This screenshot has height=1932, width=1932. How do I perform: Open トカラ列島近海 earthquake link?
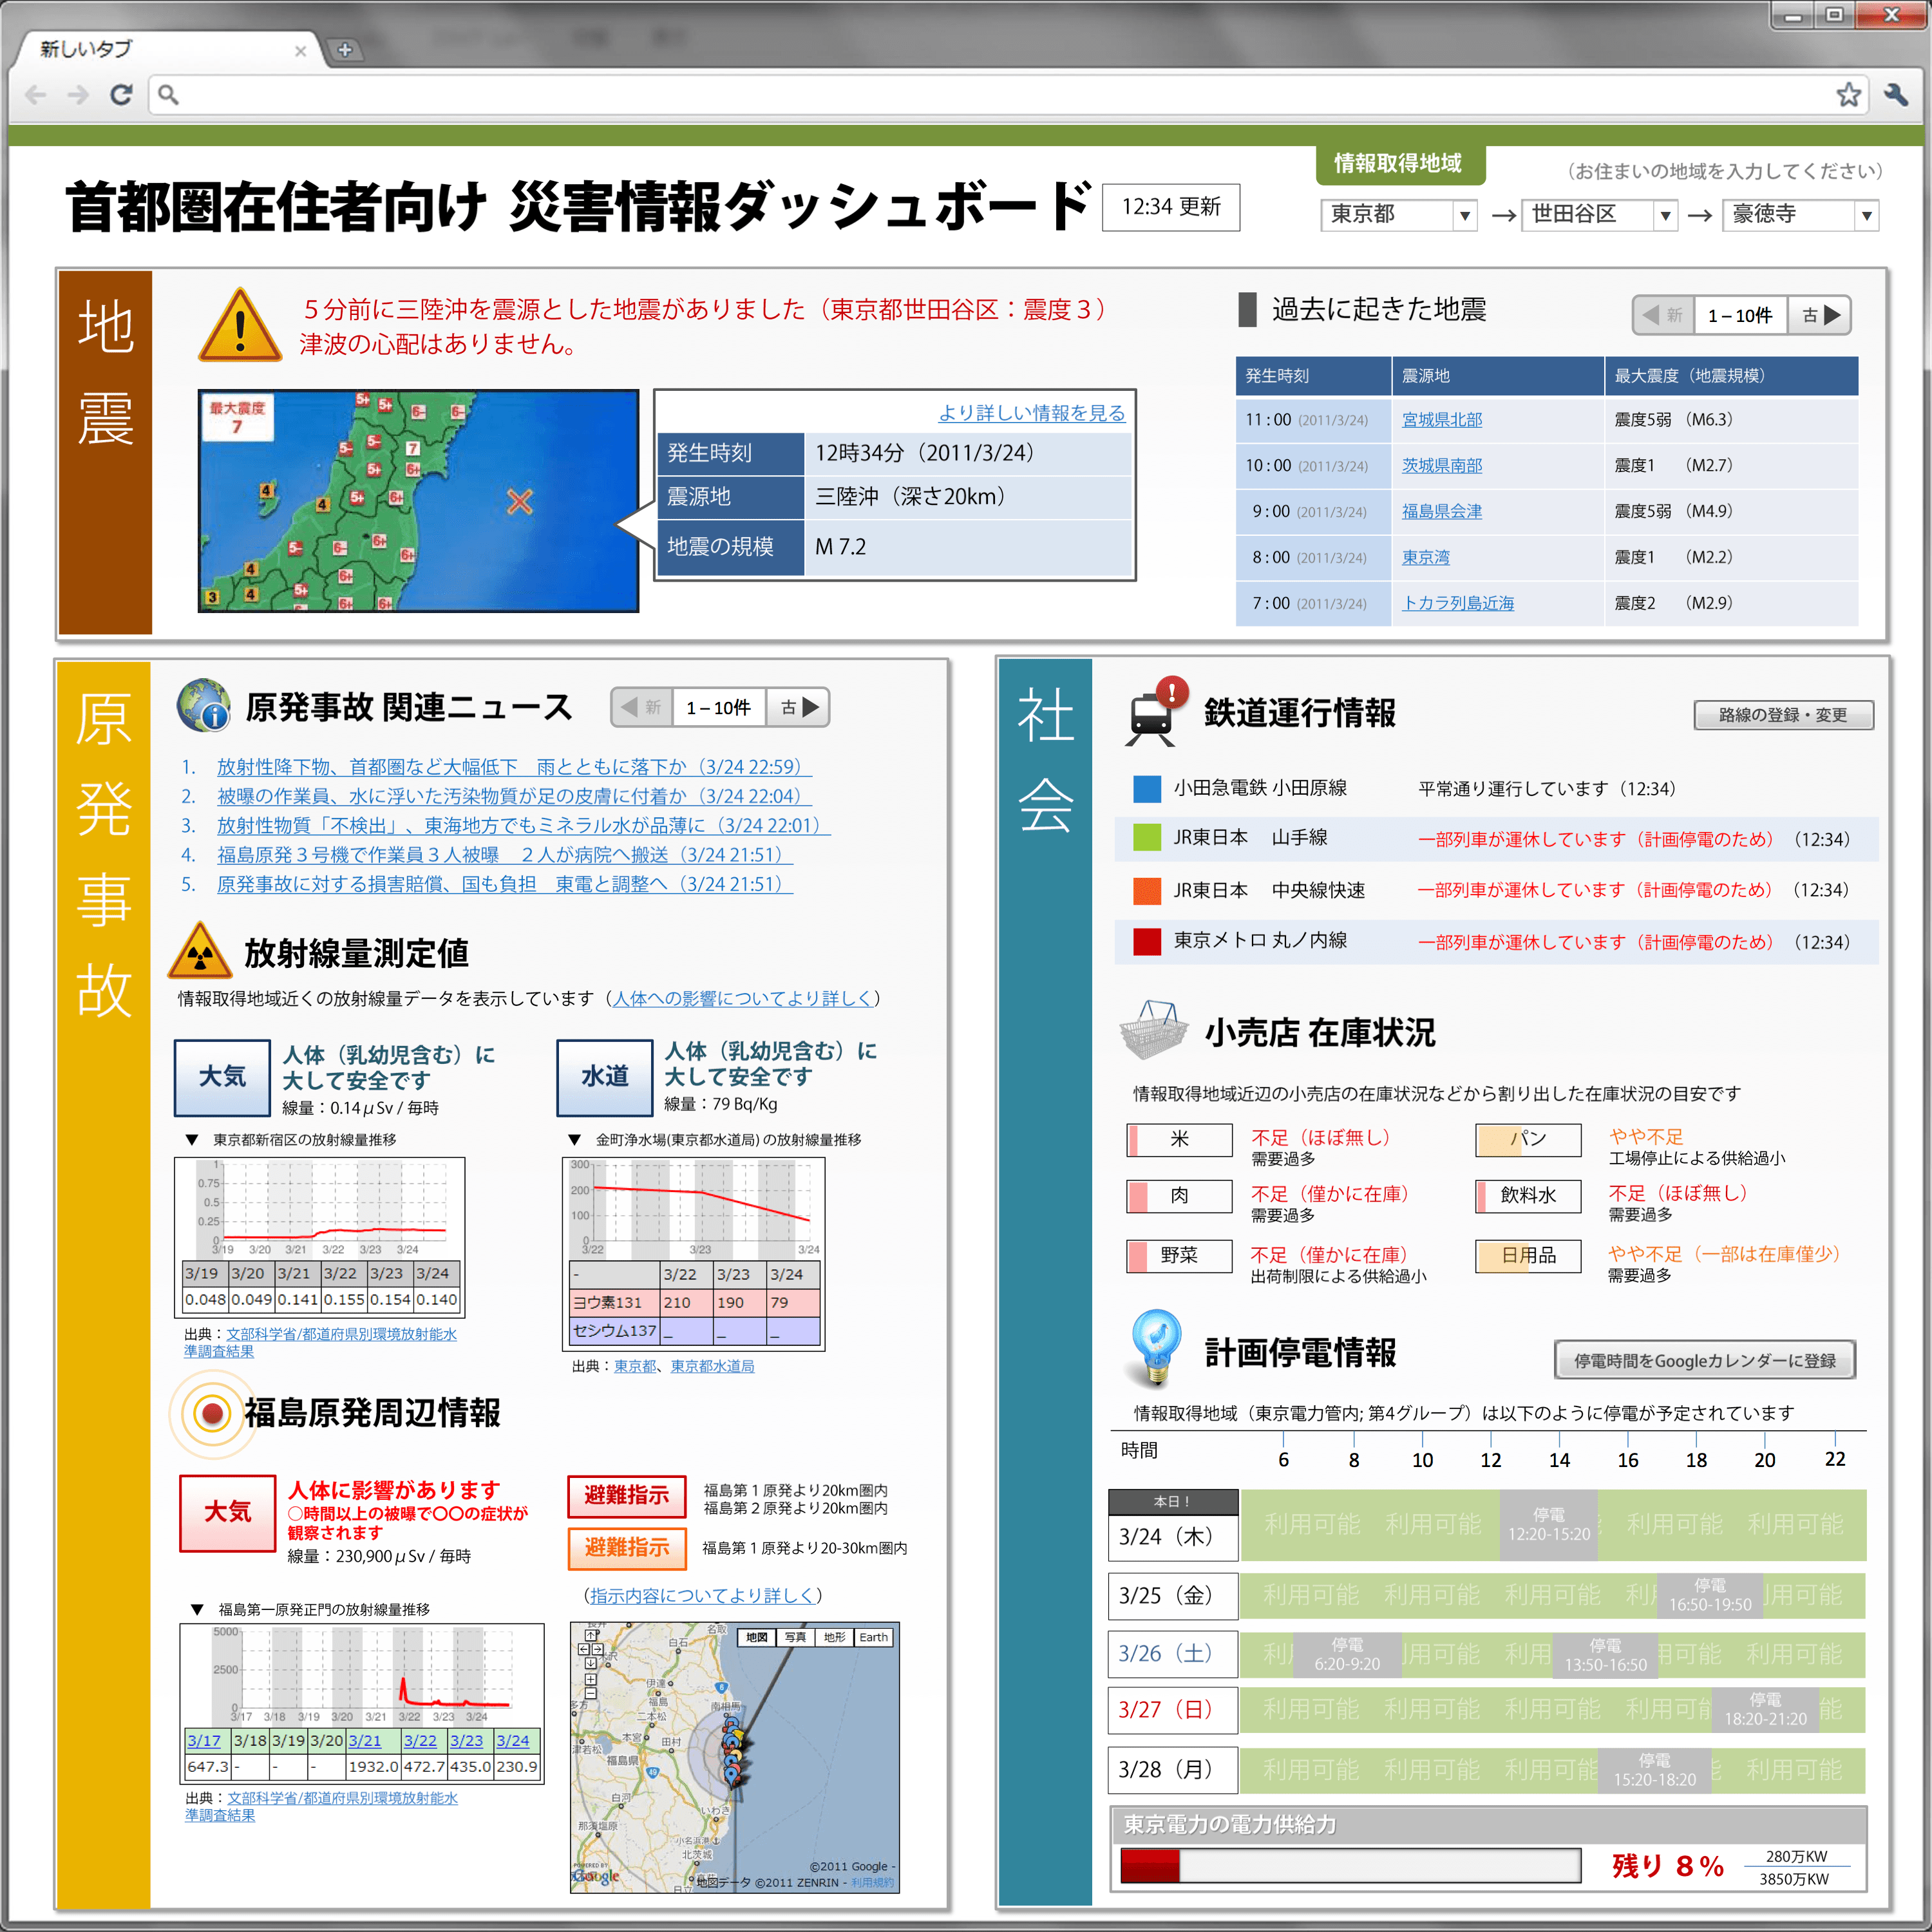point(1458,604)
